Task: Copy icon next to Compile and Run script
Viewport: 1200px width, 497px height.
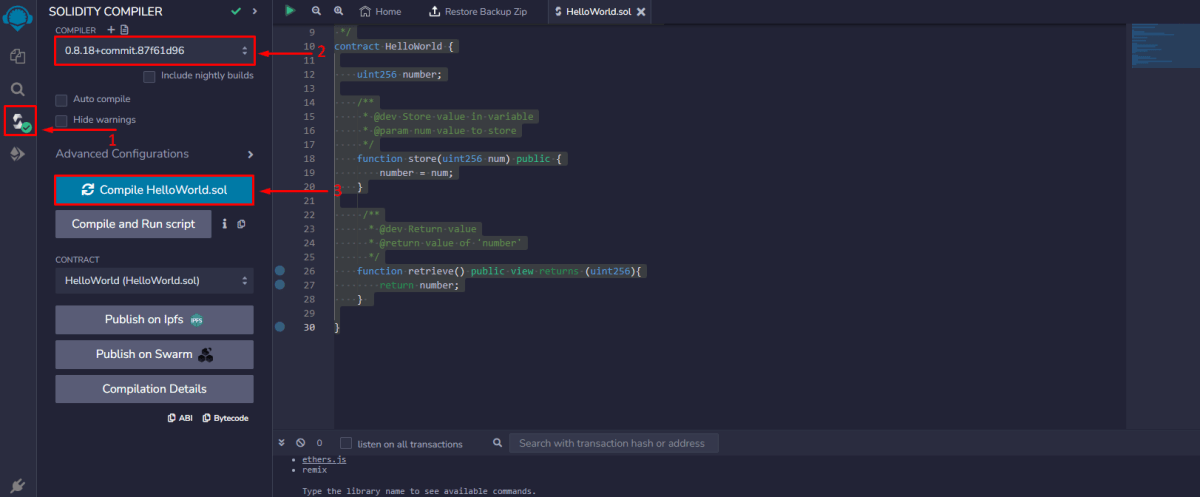Action: [241, 224]
